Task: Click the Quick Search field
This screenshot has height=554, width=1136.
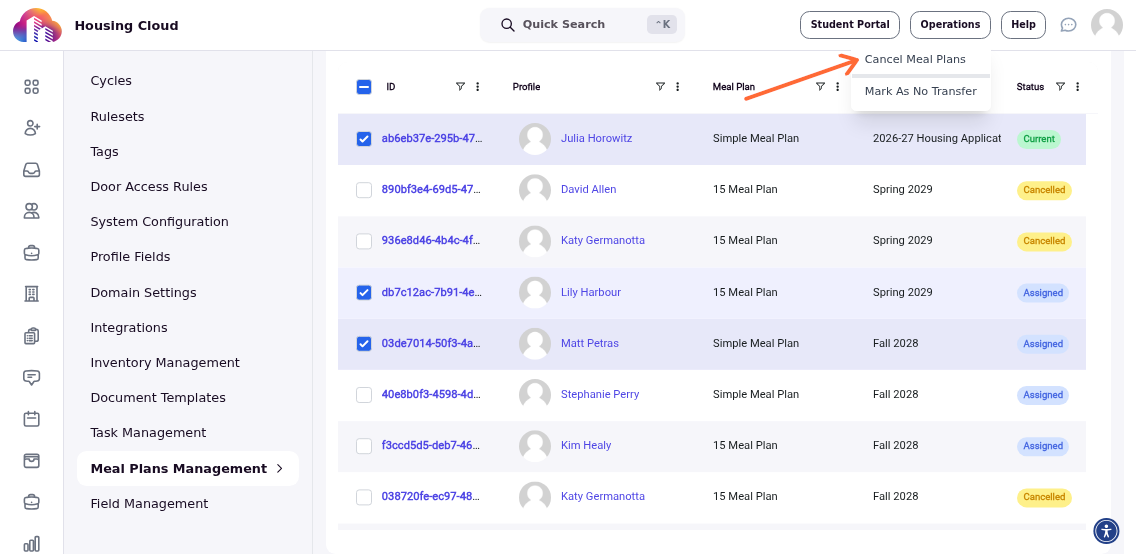Action: coord(582,25)
